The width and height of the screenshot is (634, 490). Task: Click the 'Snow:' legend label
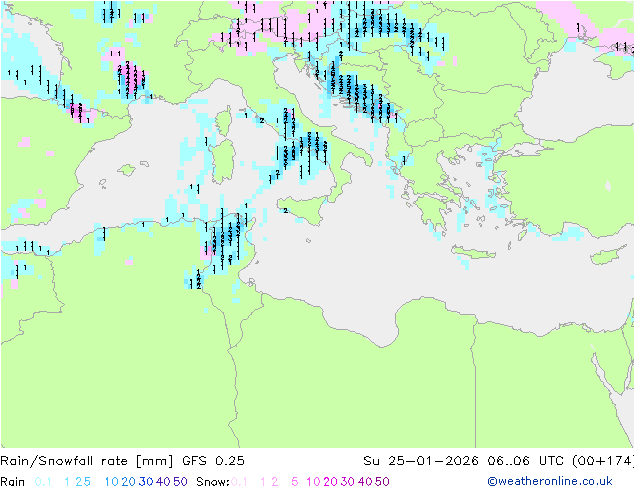213,482
